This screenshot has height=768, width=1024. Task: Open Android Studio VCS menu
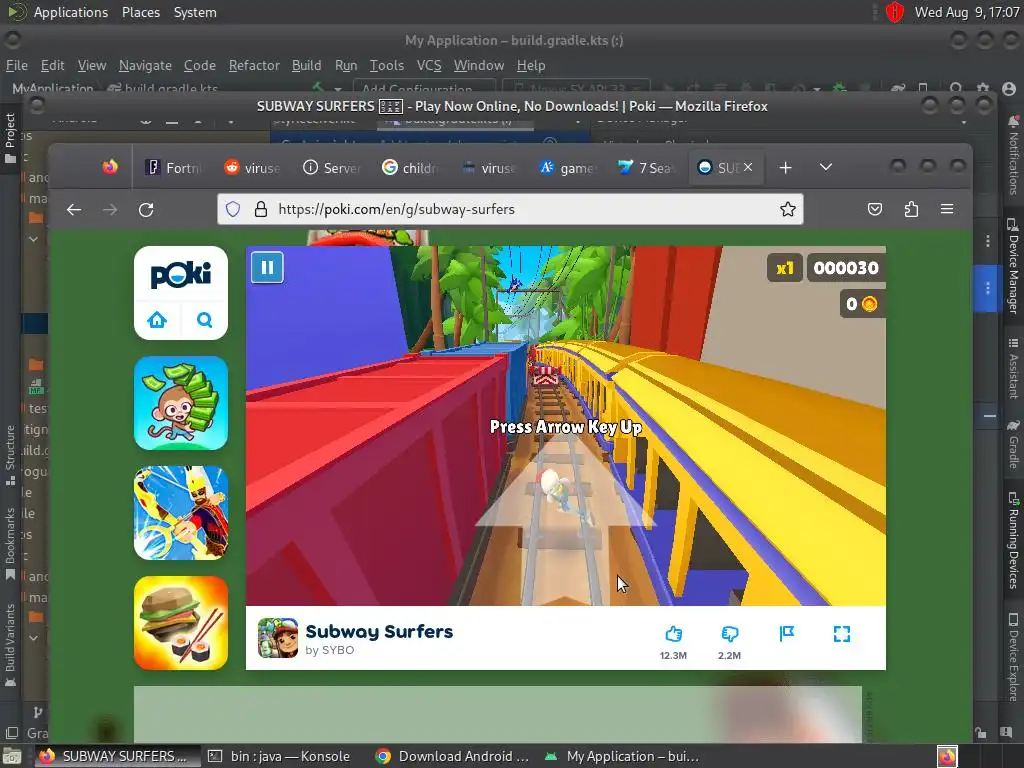click(x=429, y=65)
